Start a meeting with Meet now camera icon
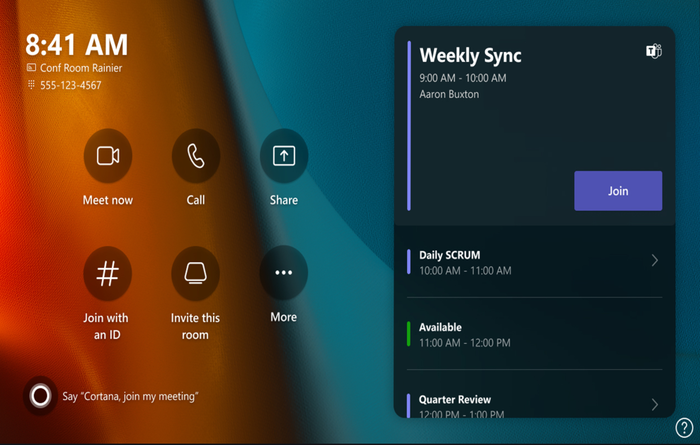This screenshot has width=700, height=445. pyautogui.click(x=108, y=156)
